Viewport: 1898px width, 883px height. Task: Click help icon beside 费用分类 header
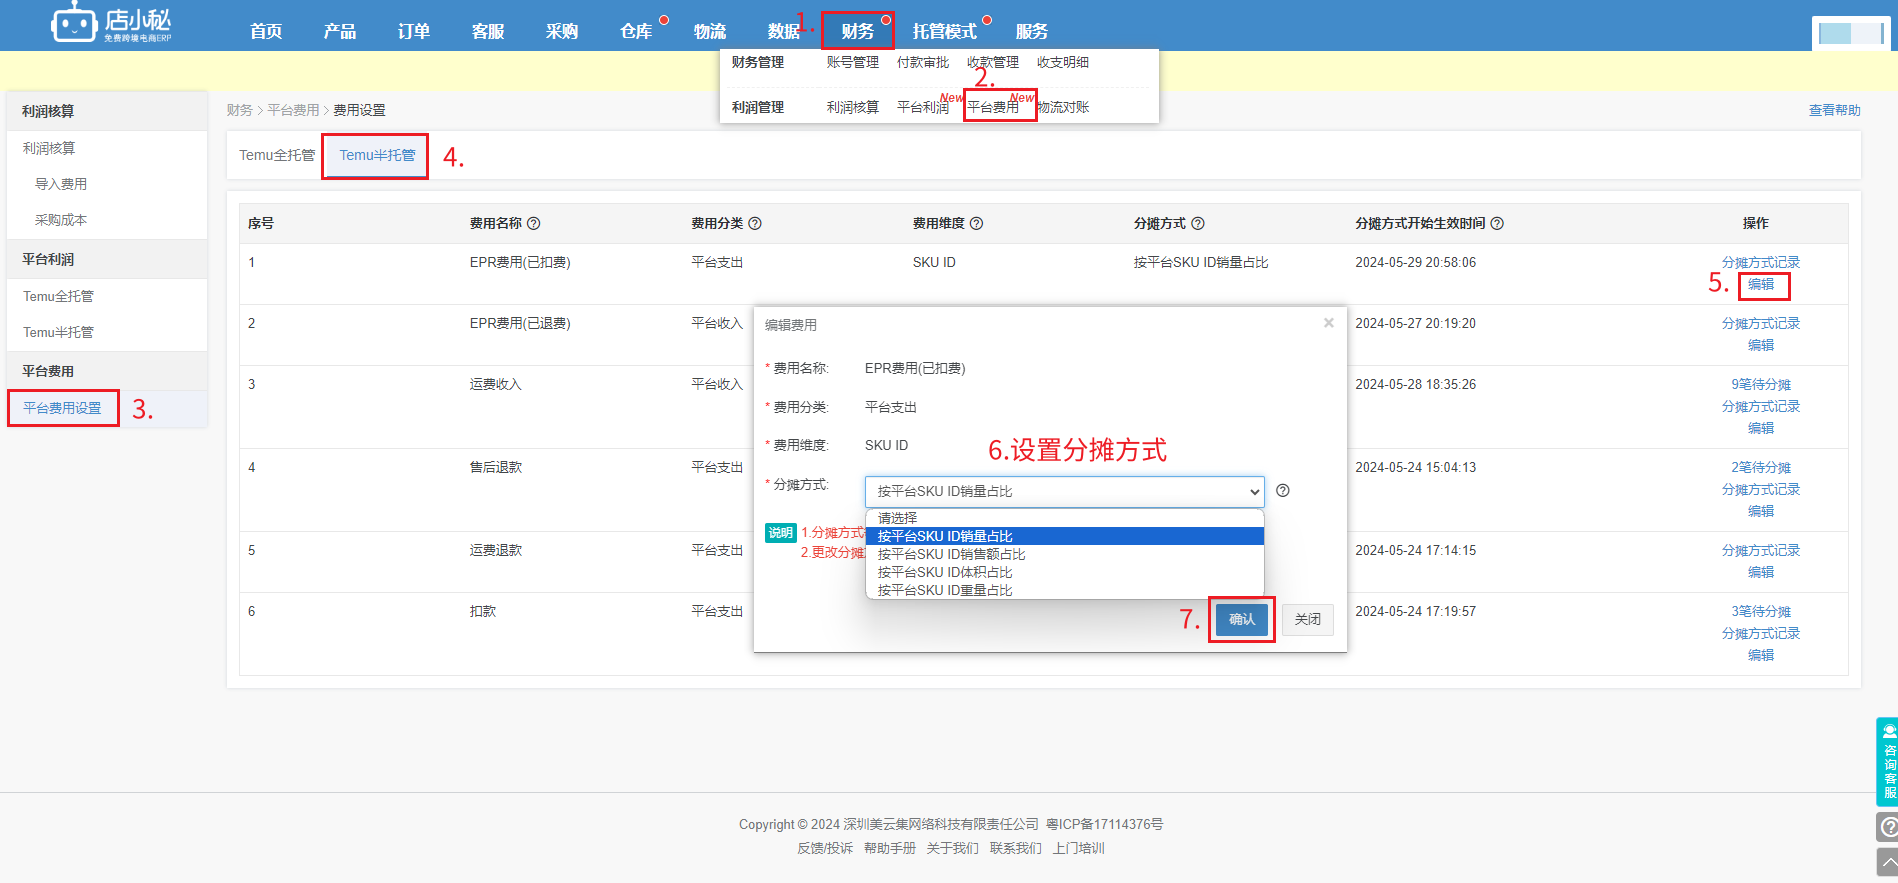[x=755, y=224]
